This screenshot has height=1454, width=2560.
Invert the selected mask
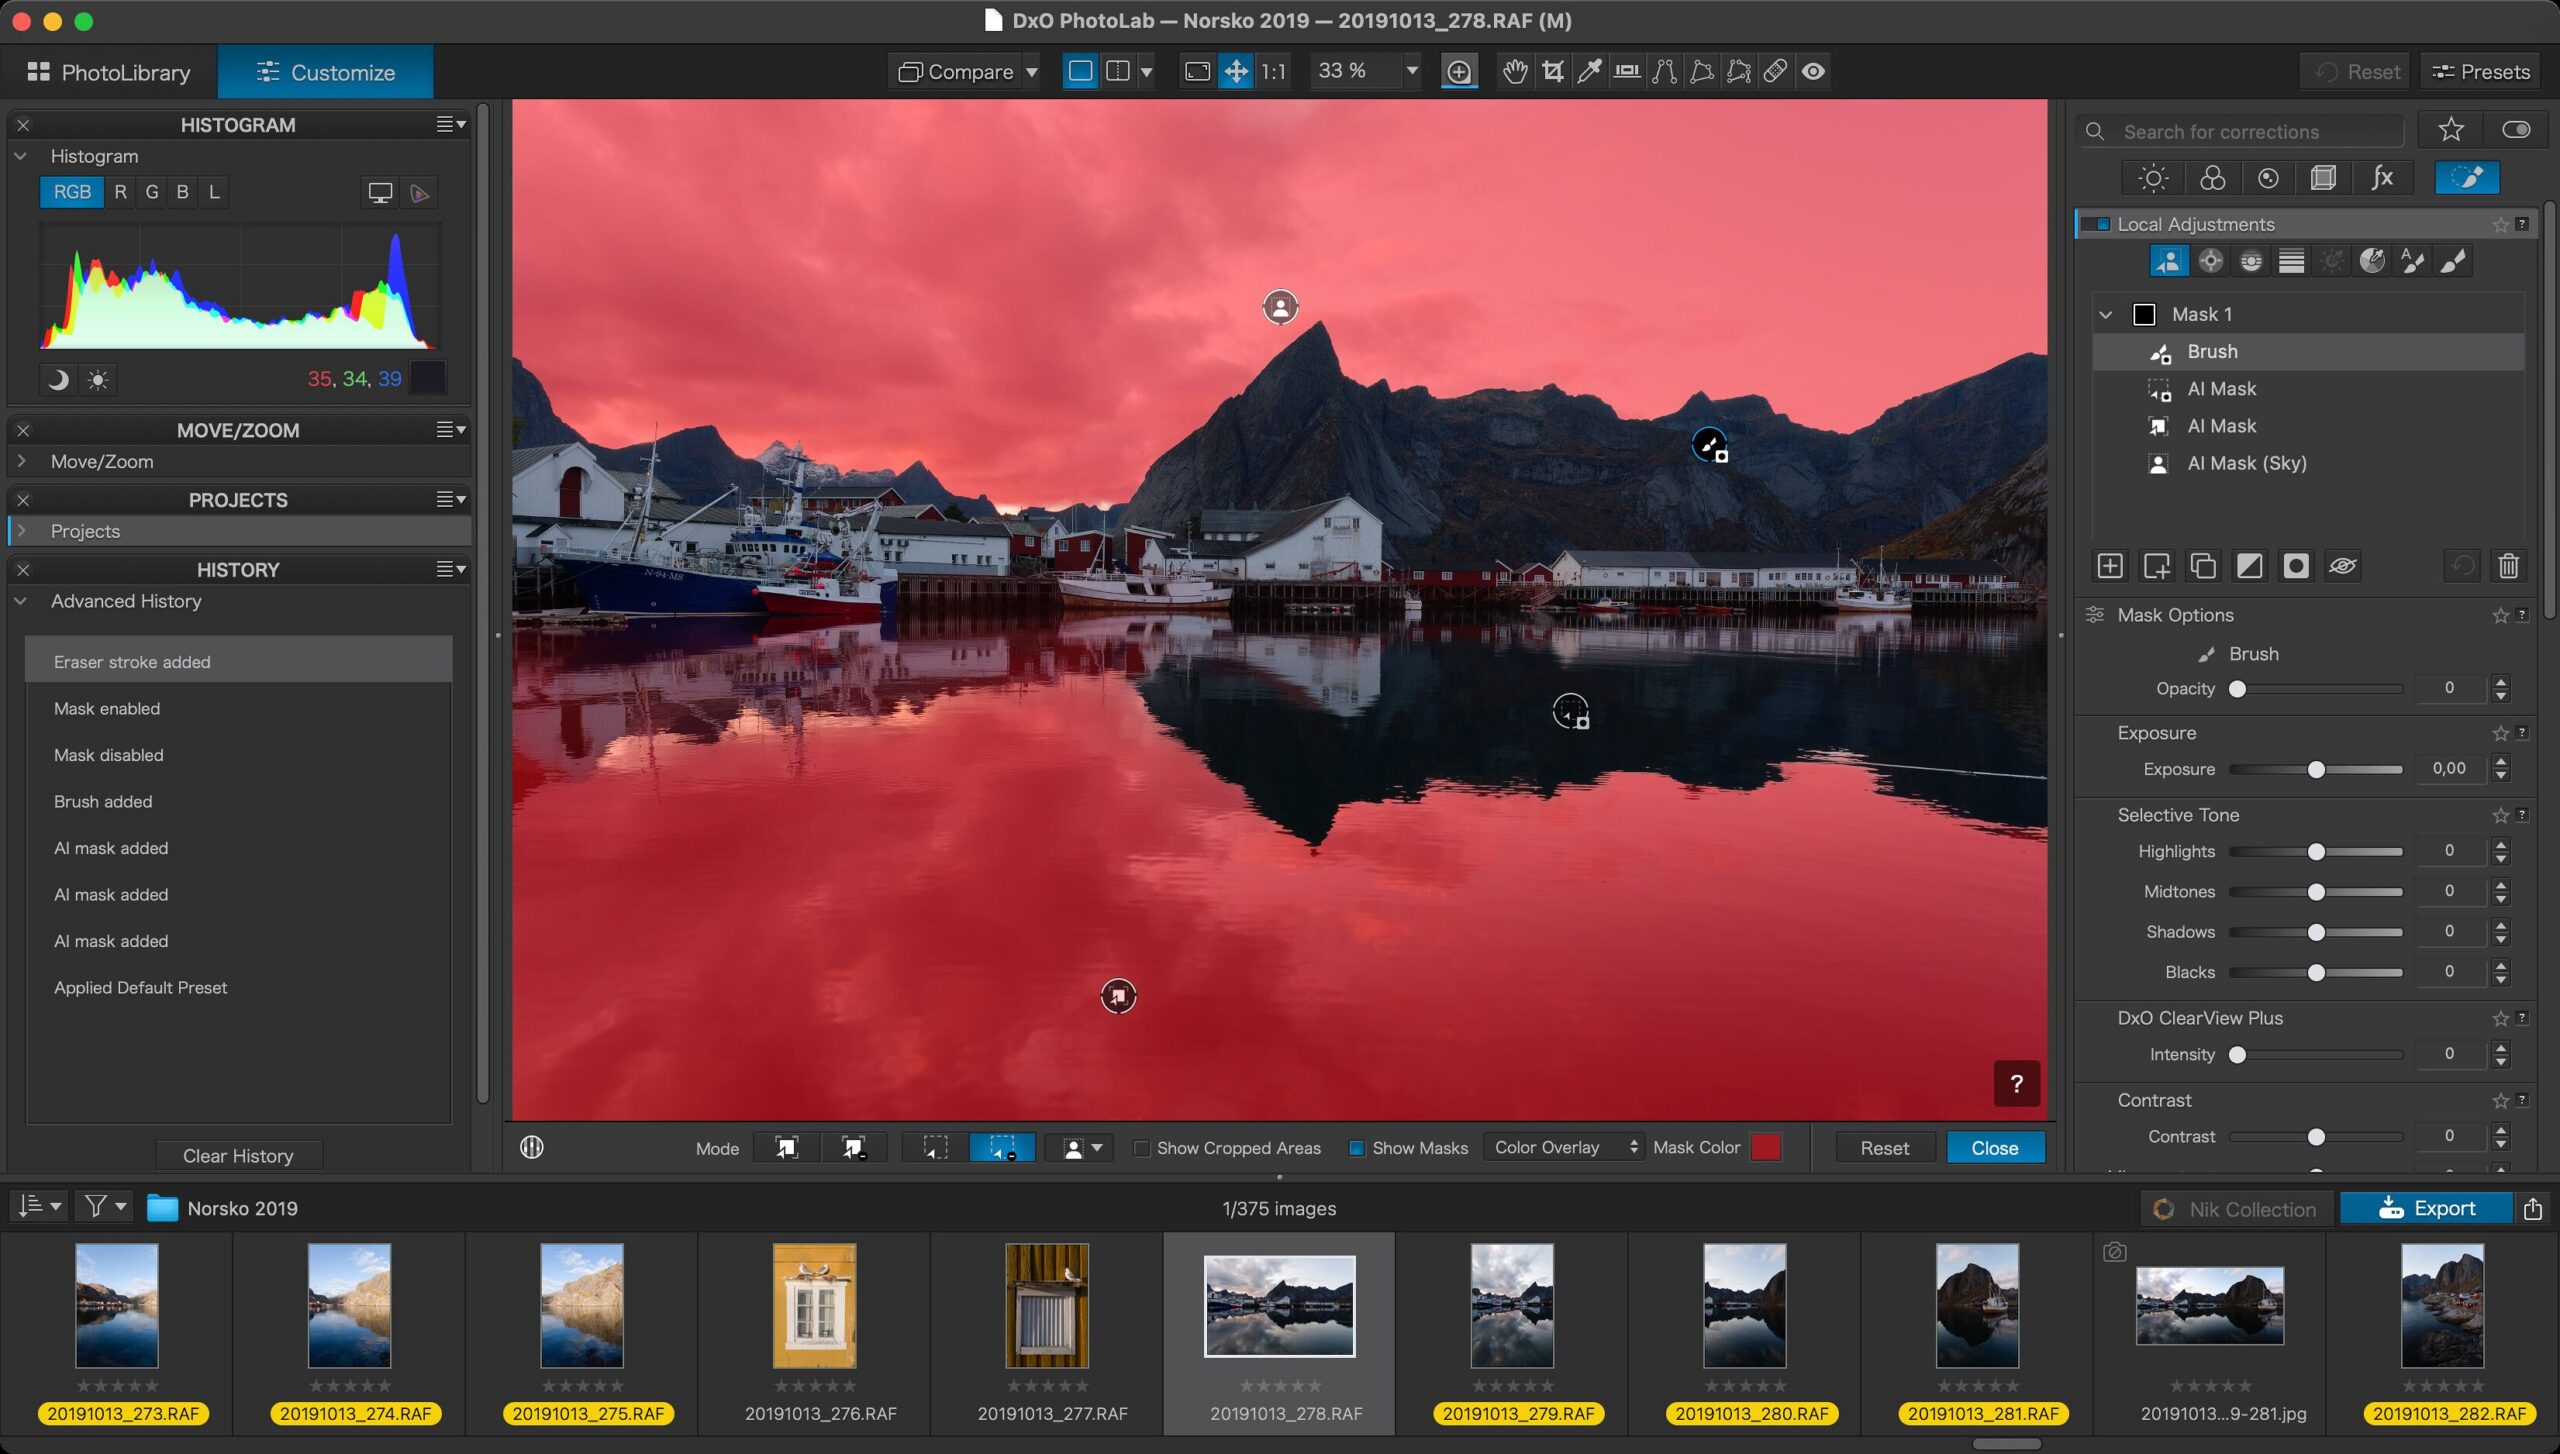2249,566
